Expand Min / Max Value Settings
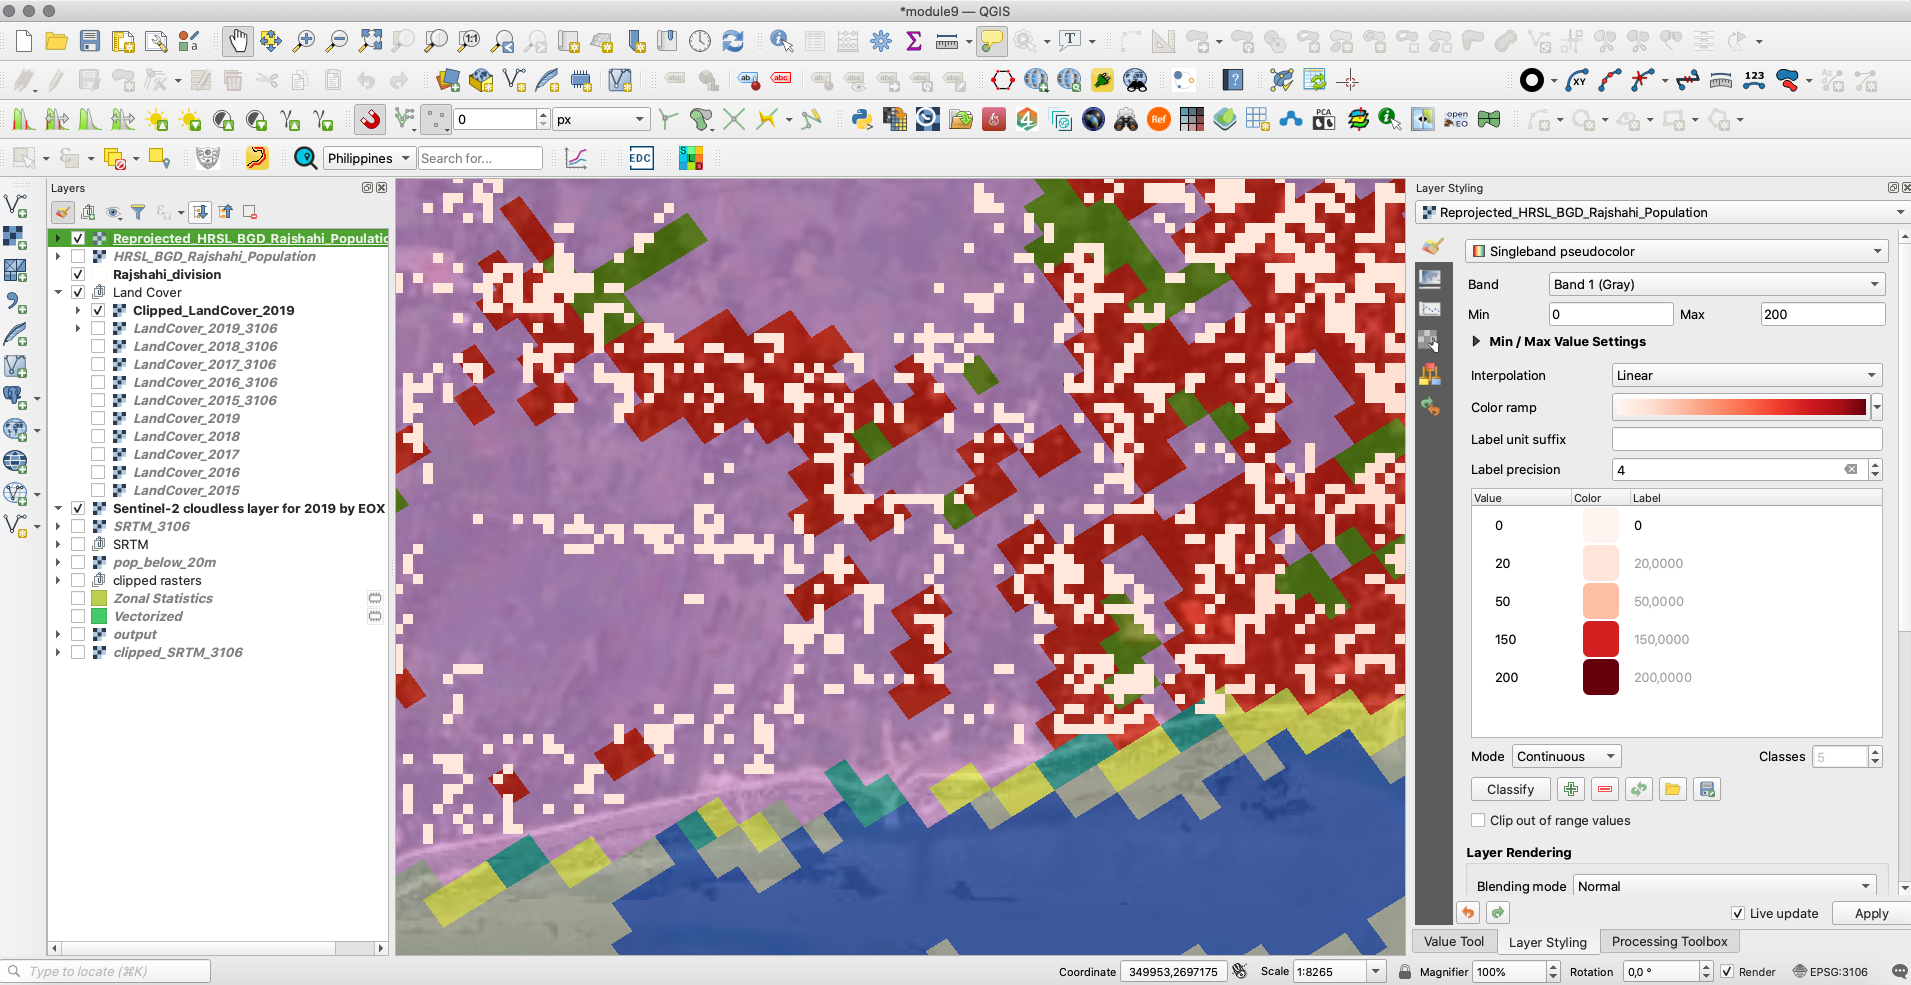Screen dimensions: 1911x985 click(1476, 341)
